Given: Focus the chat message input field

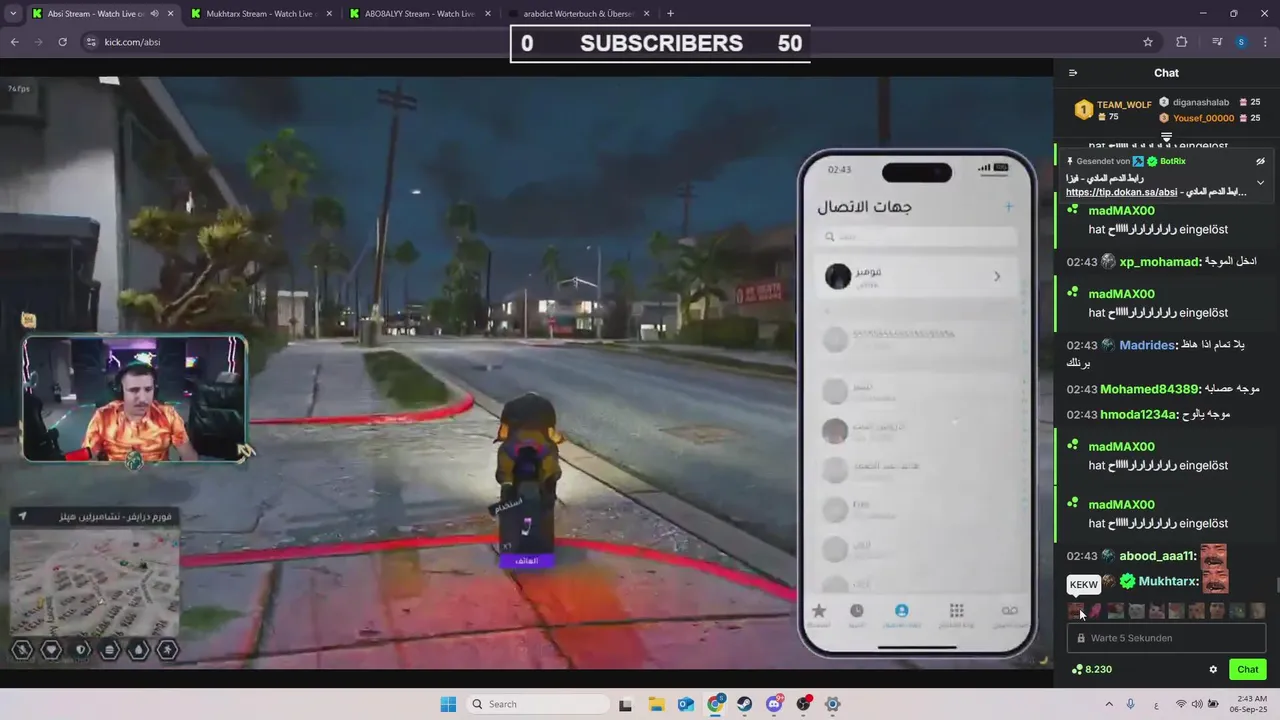Looking at the screenshot, I should [x=1166, y=638].
